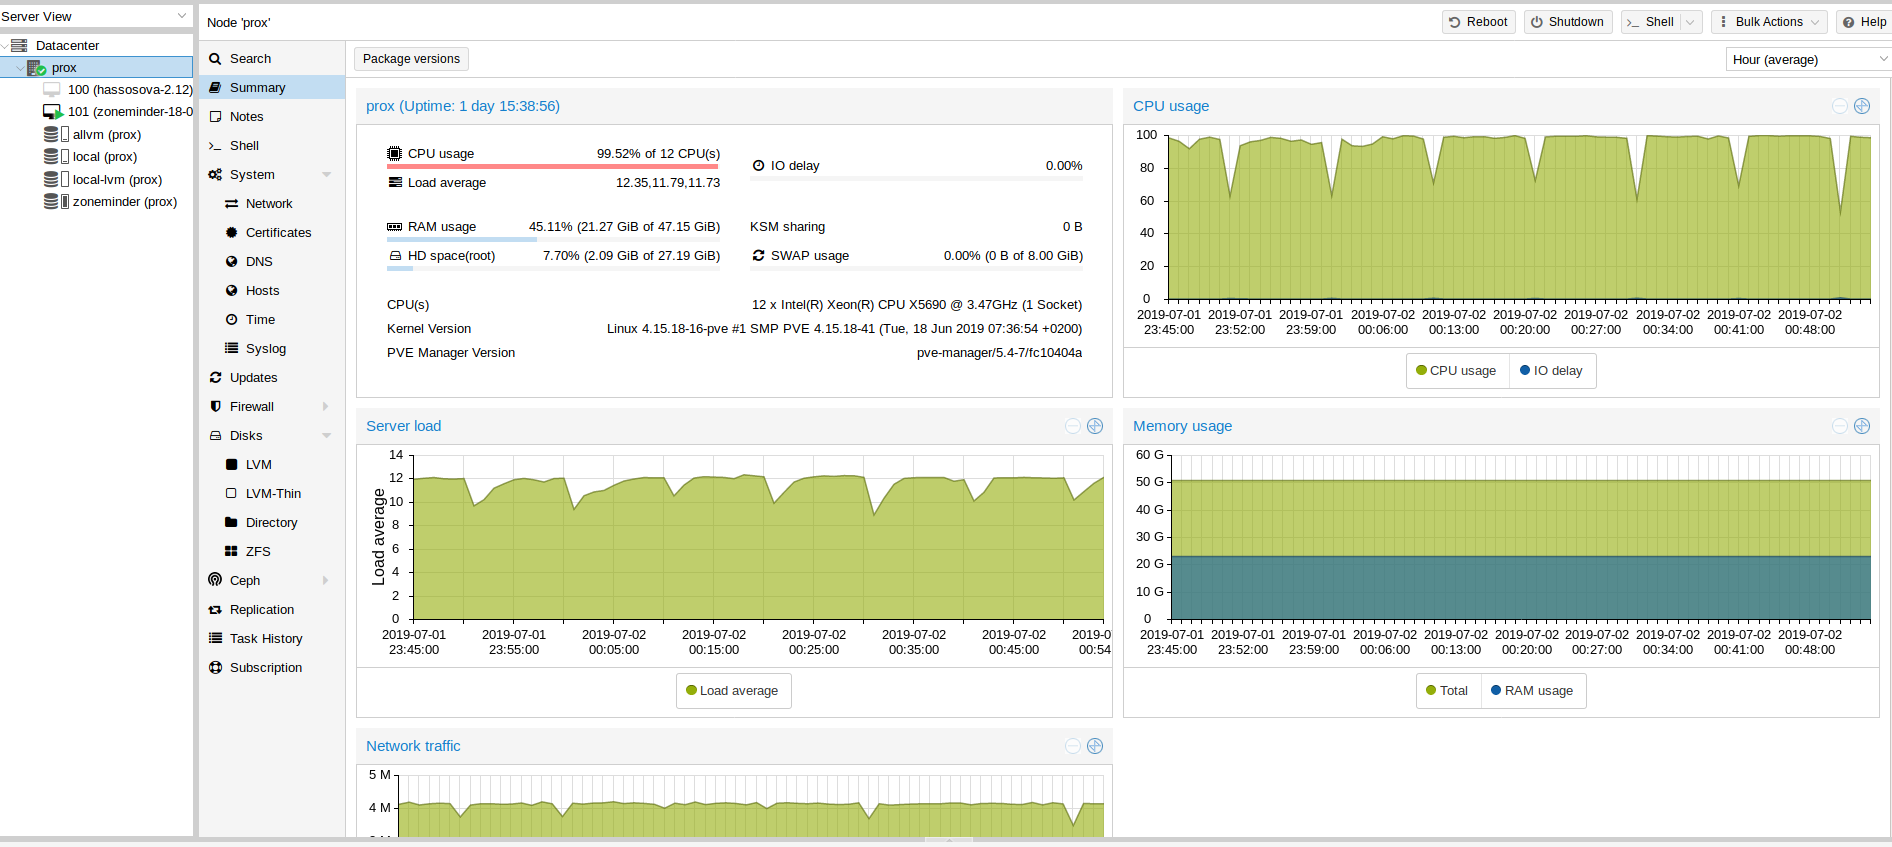Click Memory usage chart zoom icon
Viewport: 1892px width, 847px height.
[1862, 426]
